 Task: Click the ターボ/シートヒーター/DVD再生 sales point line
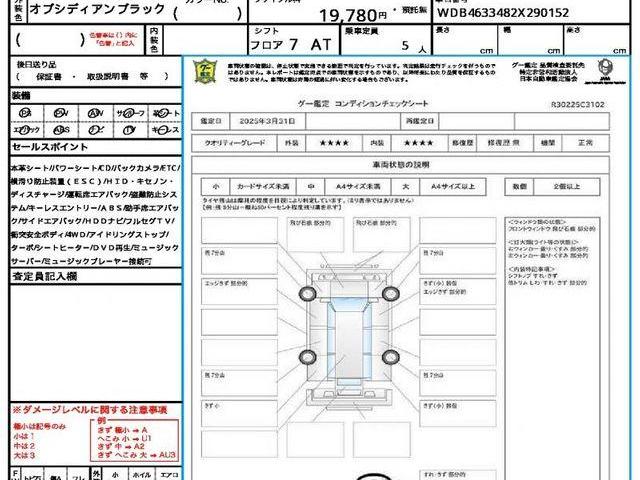coord(95,248)
